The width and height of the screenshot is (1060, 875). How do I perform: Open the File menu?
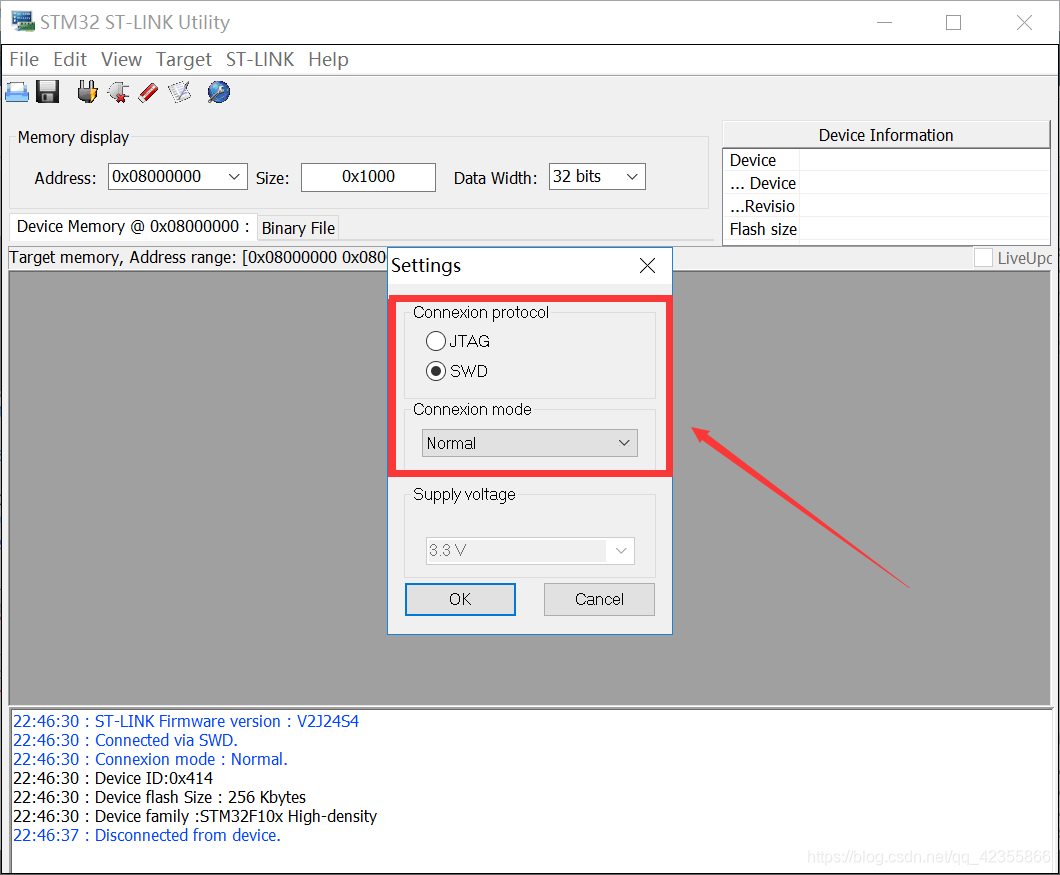pyautogui.click(x=24, y=60)
